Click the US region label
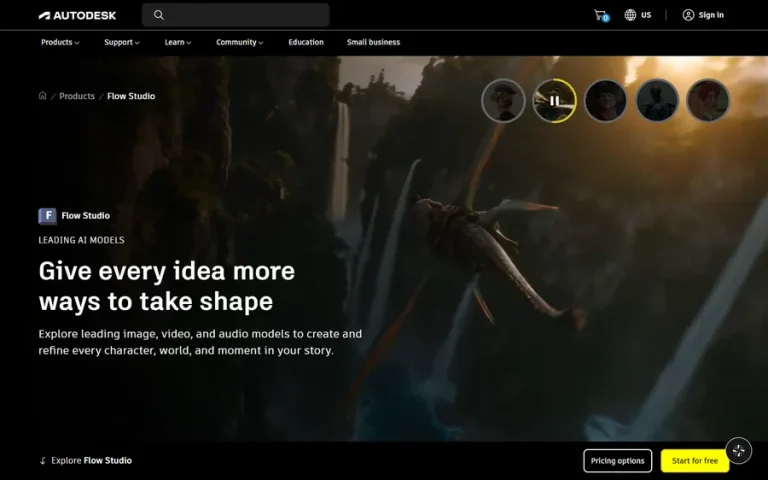Viewport: 768px width, 480px height. (x=646, y=15)
